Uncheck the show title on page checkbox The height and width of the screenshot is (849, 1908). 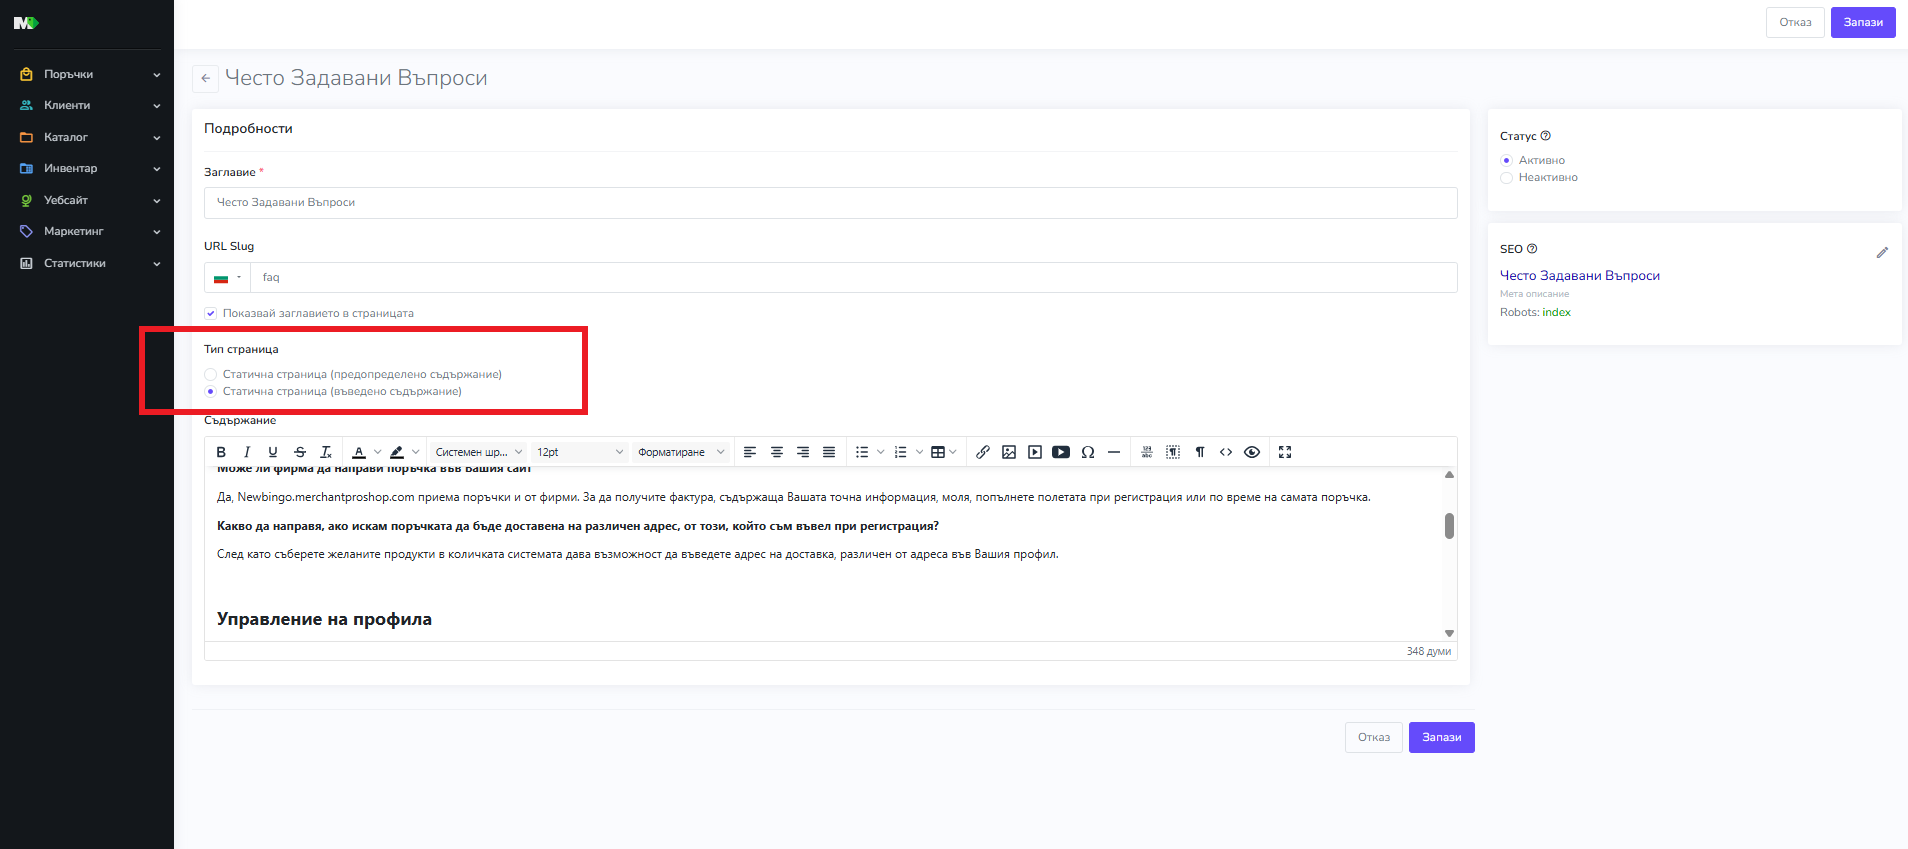[x=211, y=313]
